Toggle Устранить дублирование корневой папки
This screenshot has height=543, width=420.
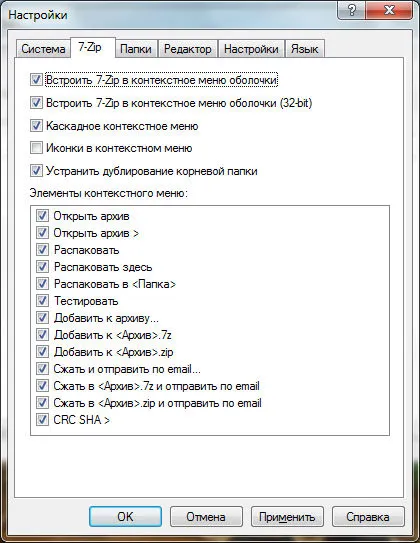36,171
